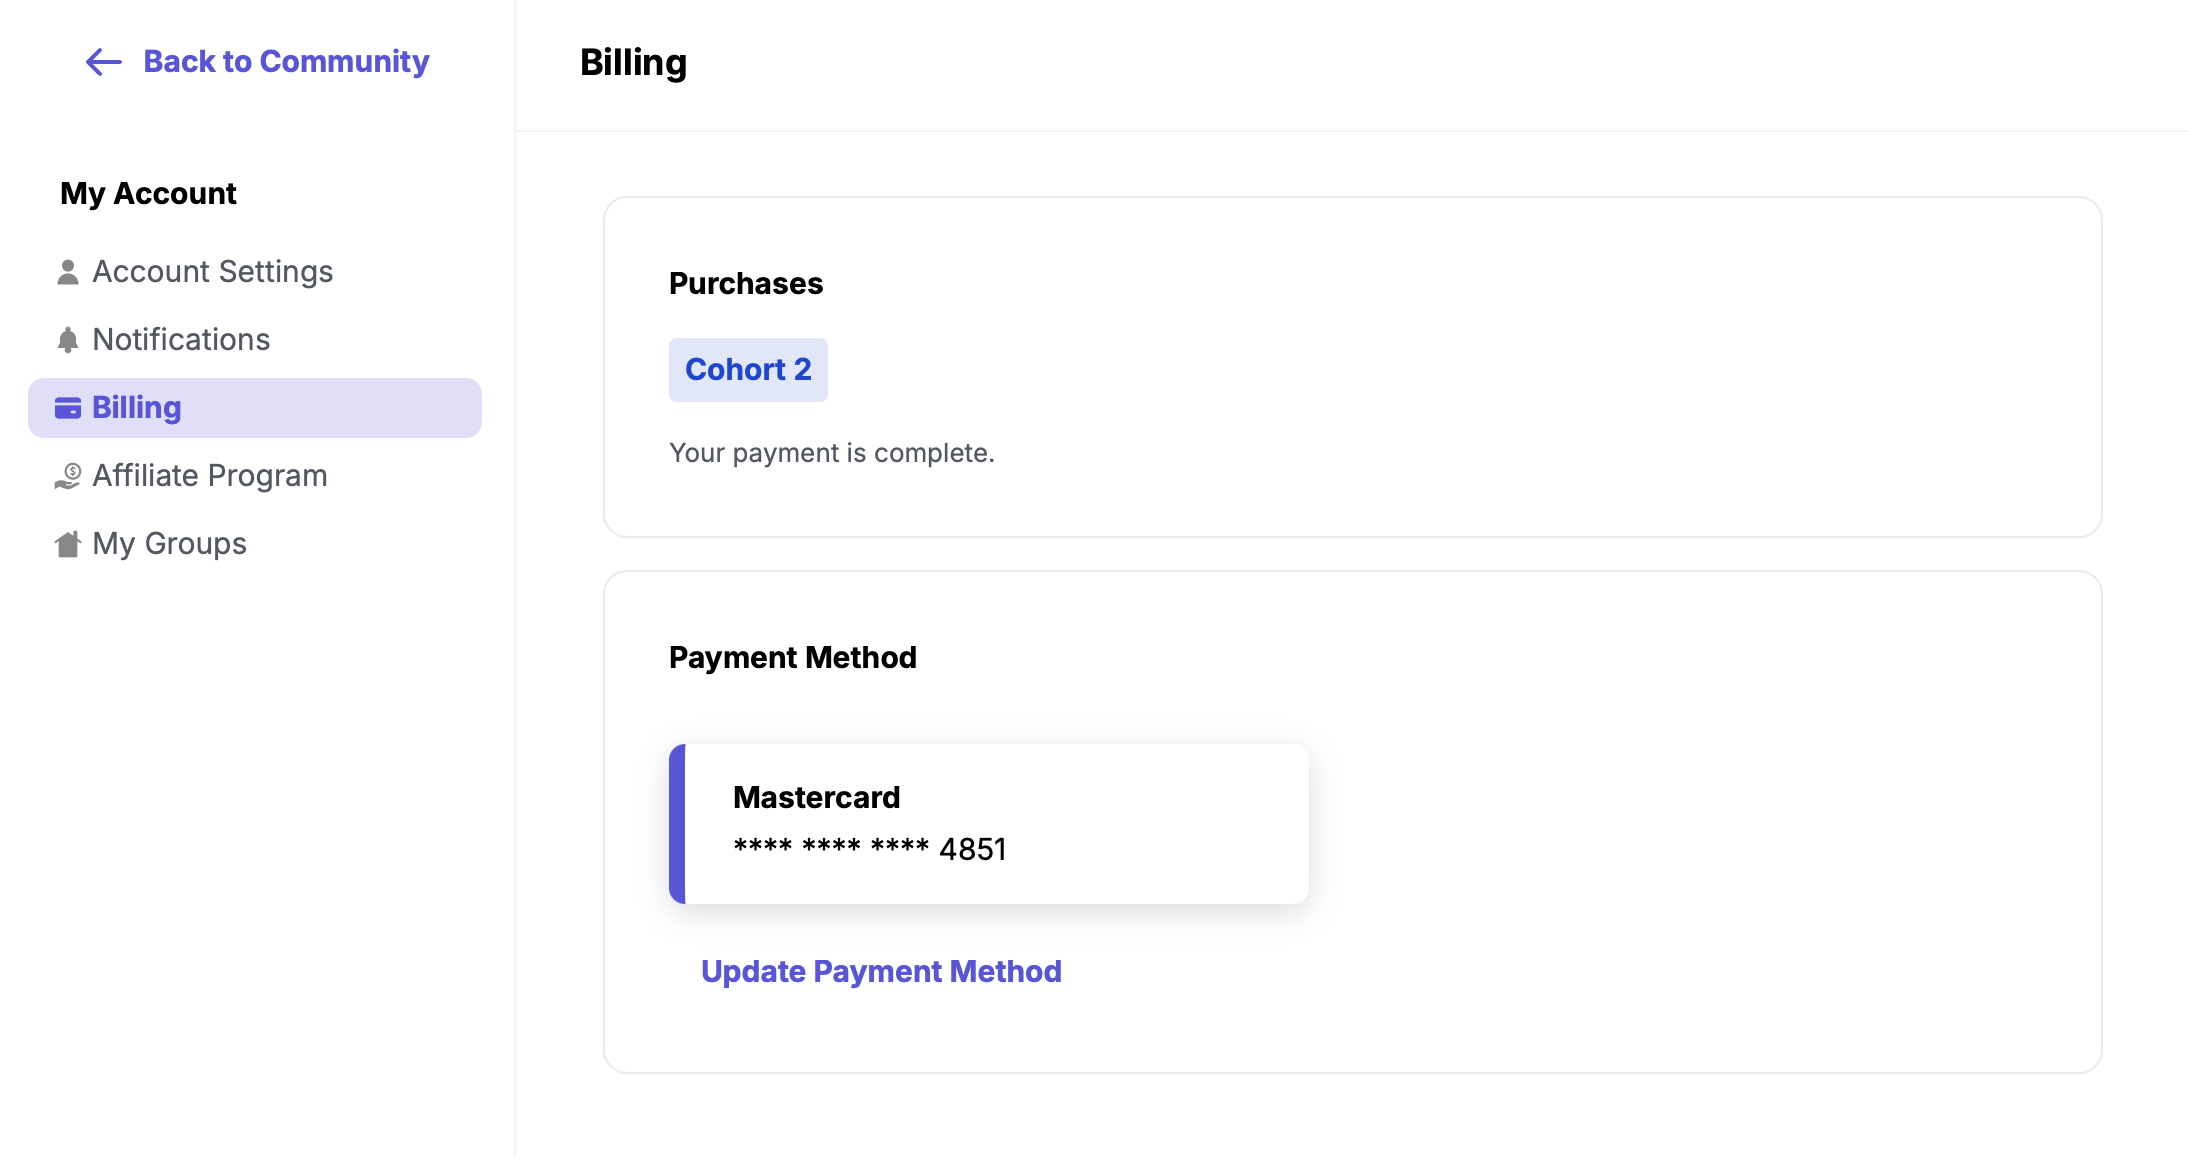Viewport: 2188px width, 1156px height.
Task: Click the masked card number ending 4851
Action: (870, 849)
